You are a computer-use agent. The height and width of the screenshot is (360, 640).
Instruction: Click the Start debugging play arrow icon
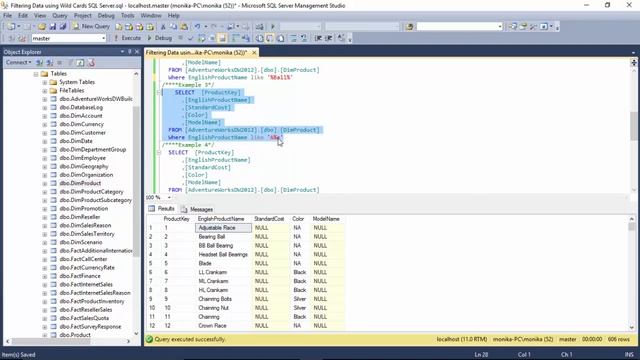point(273,27)
